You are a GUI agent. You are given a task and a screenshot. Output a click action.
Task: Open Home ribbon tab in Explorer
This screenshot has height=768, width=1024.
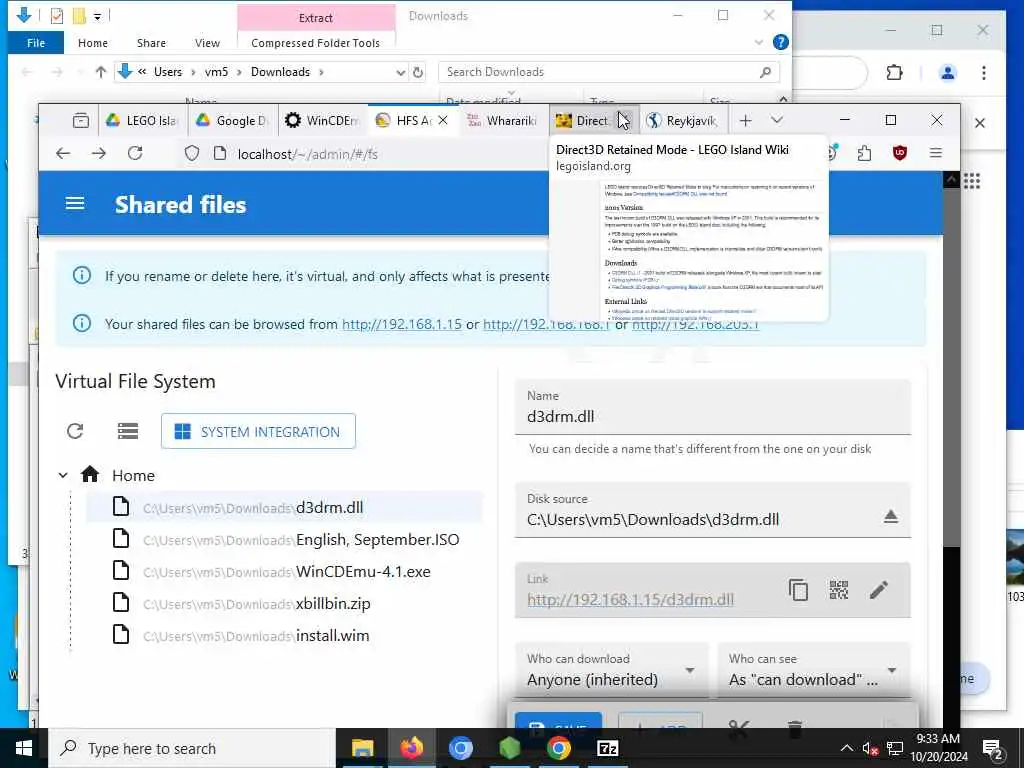pyautogui.click(x=93, y=43)
